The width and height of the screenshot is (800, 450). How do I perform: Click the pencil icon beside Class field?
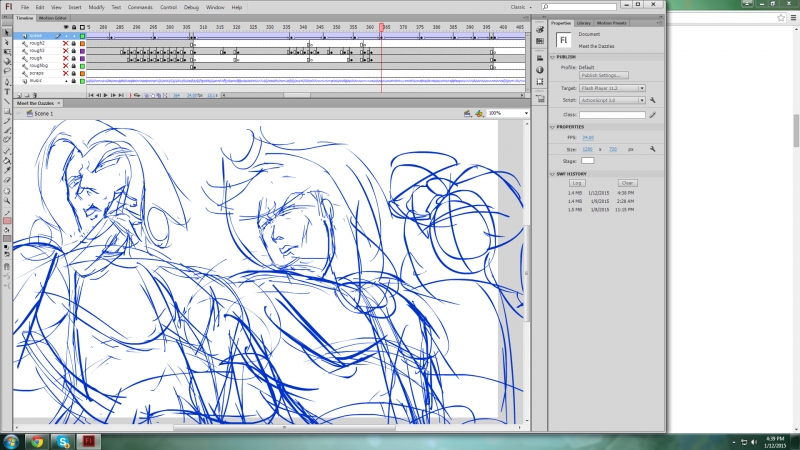(653, 115)
